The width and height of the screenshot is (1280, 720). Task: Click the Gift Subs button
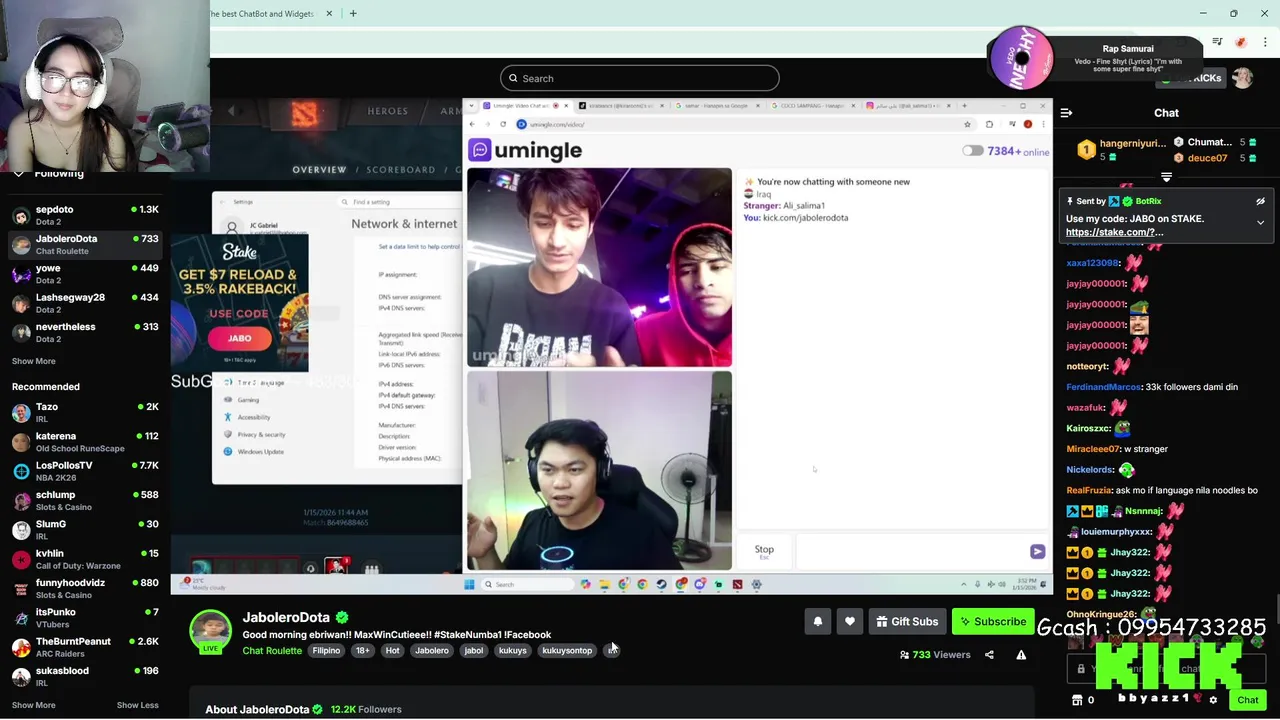(x=907, y=622)
